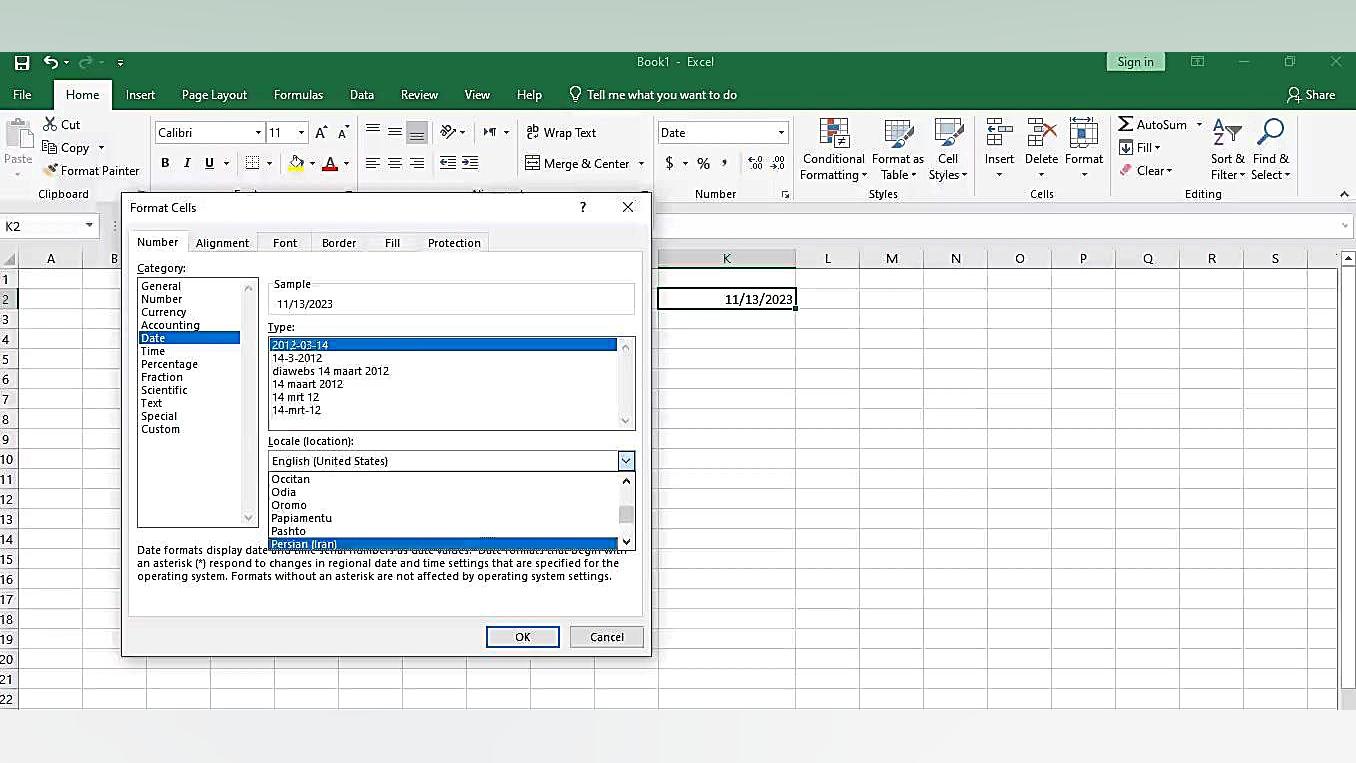Click OK in Format Cells dialog
Viewport: 1356px width, 763px height.
coord(523,637)
